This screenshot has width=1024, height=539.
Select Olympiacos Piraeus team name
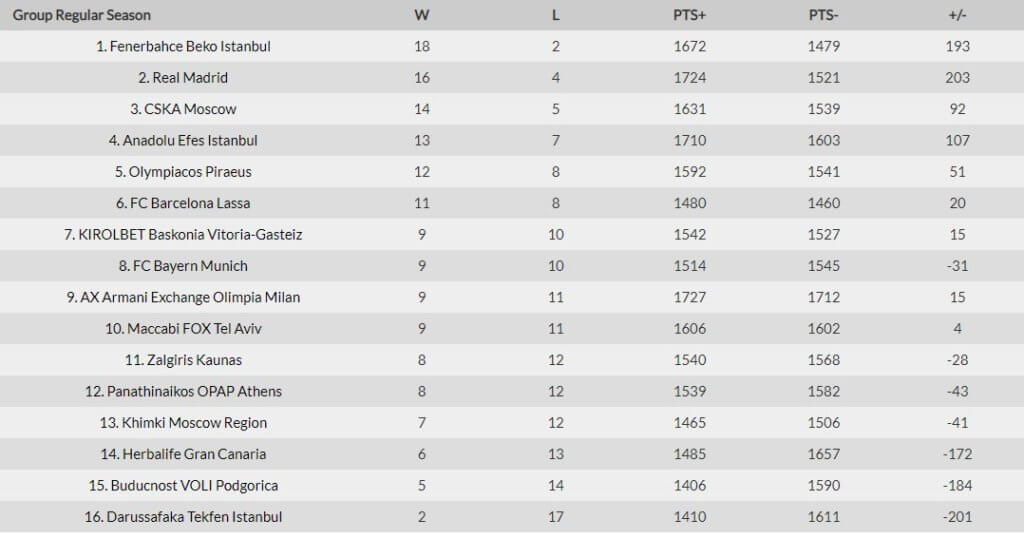(183, 172)
